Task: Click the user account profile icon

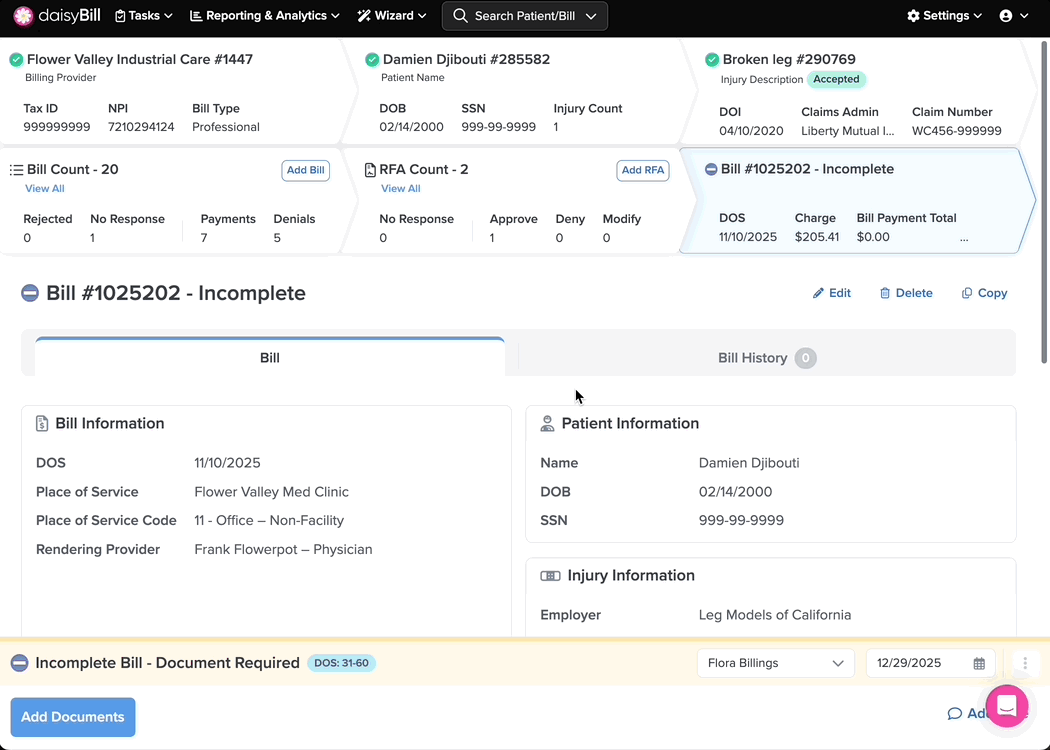Action: coord(1006,16)
